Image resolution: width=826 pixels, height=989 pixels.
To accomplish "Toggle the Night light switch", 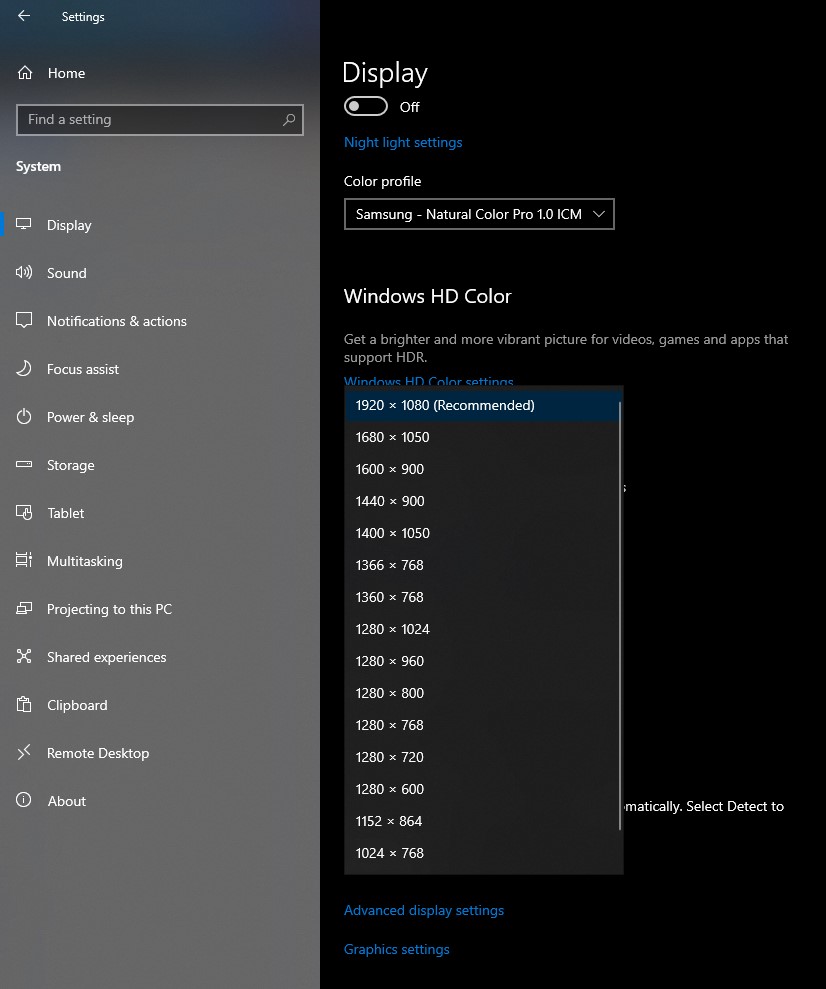I will 366,106.
